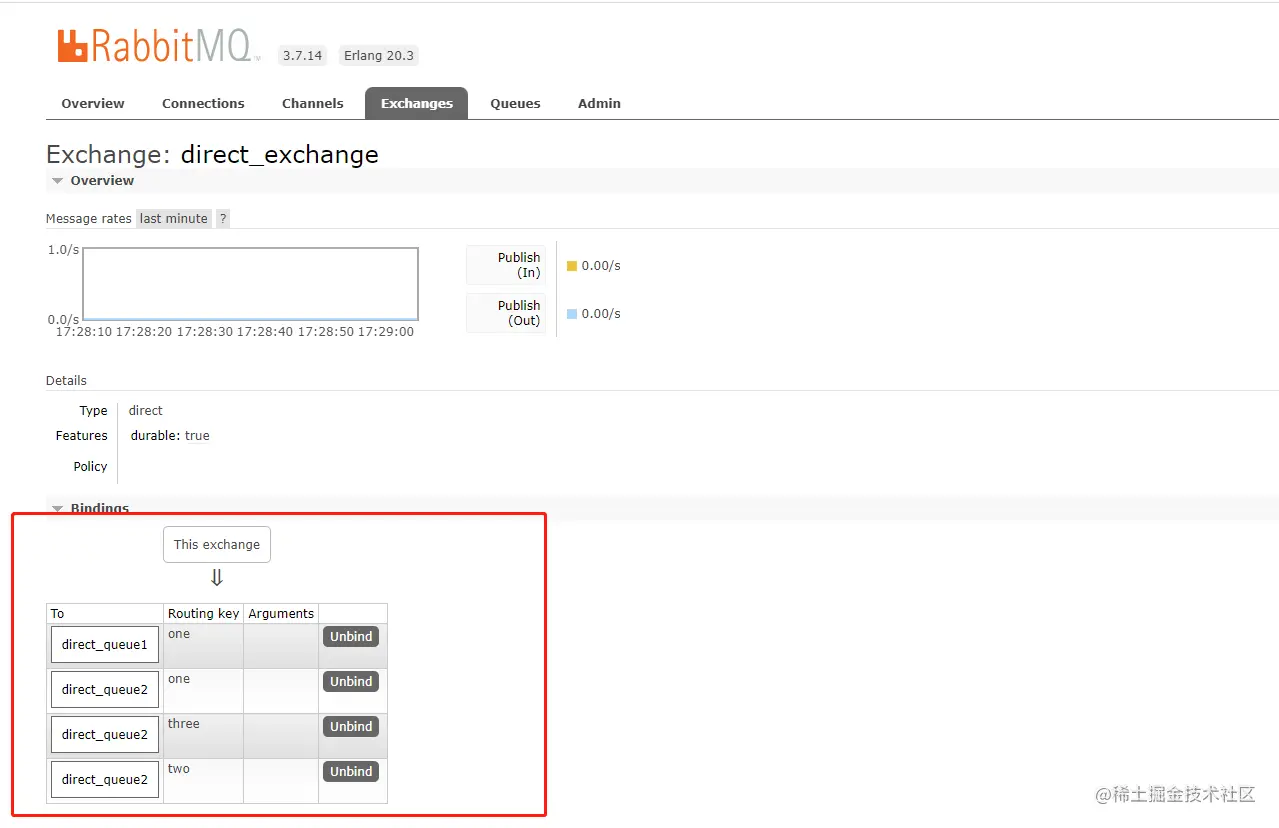The height and width of the screenshot is (828, 1279).
Task: Unbind direct_queue2 with routing key three
Action: click(351, 727)
